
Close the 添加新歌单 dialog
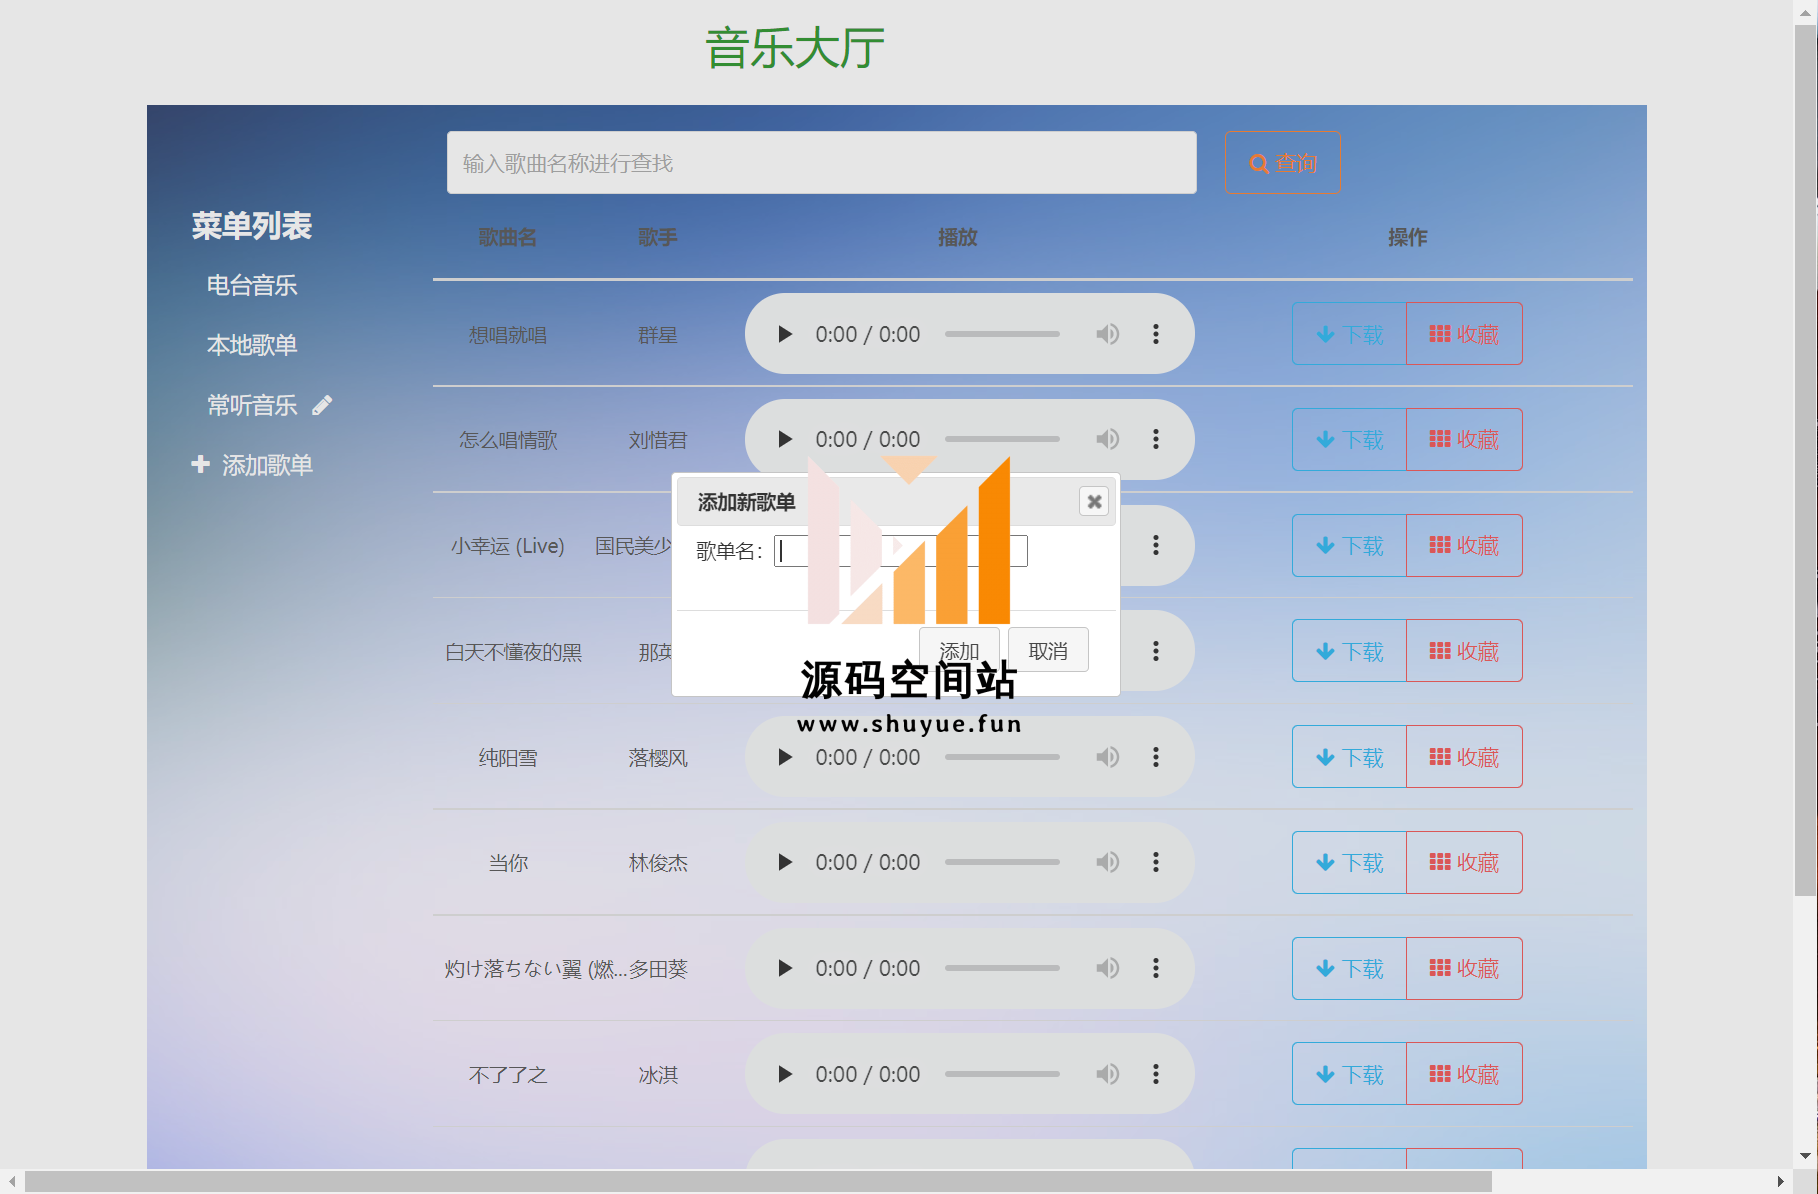[1094, 501]
